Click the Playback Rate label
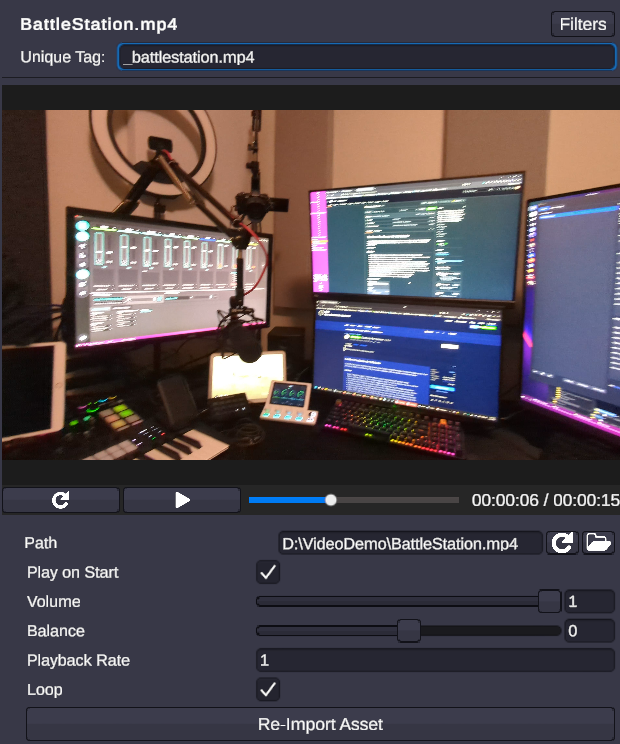Screen dimensions: 620x744 [x=78, y=660]
